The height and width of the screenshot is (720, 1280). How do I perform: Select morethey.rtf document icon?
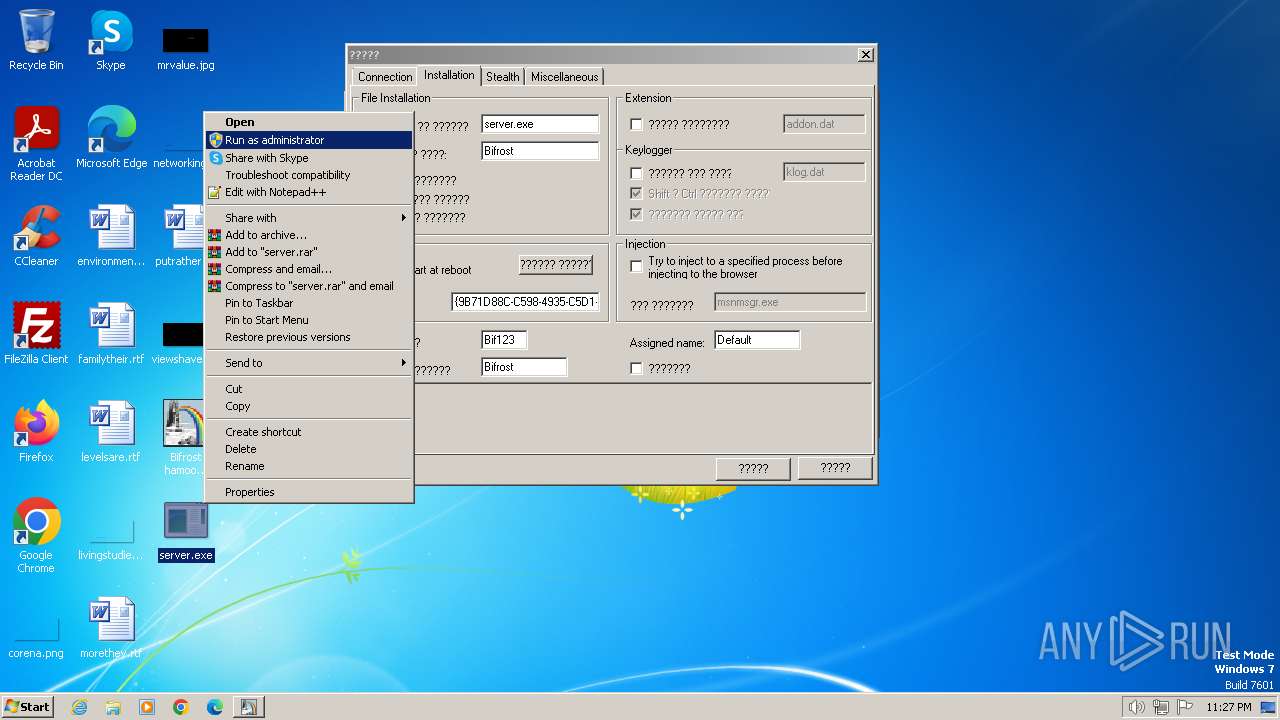pyautogui.click(x=111, y=628)
